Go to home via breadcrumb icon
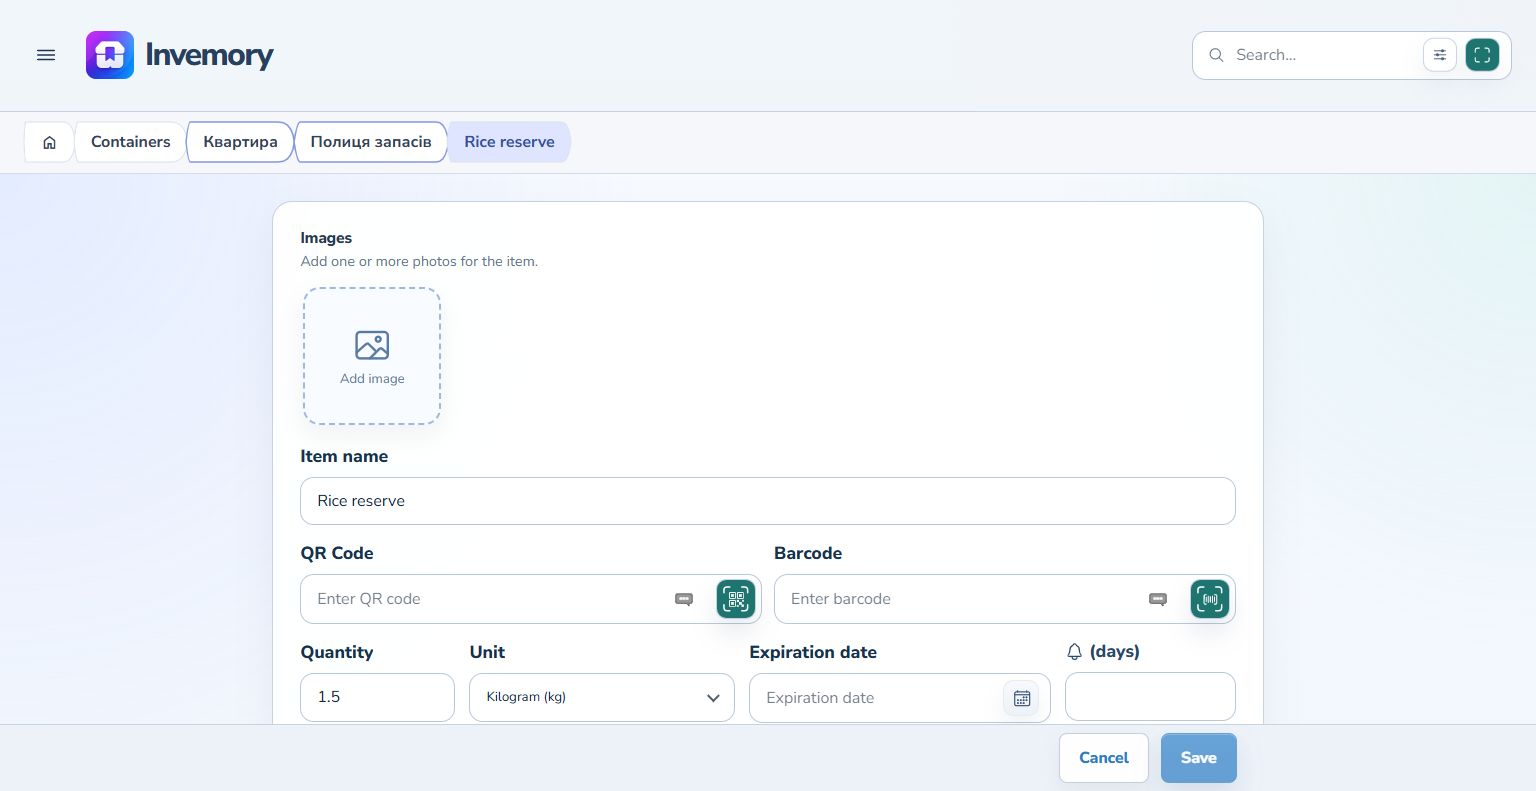Image resolution: width=1536 pixels, height=791 pixels. pyautogui.click(x=49, y=142)
